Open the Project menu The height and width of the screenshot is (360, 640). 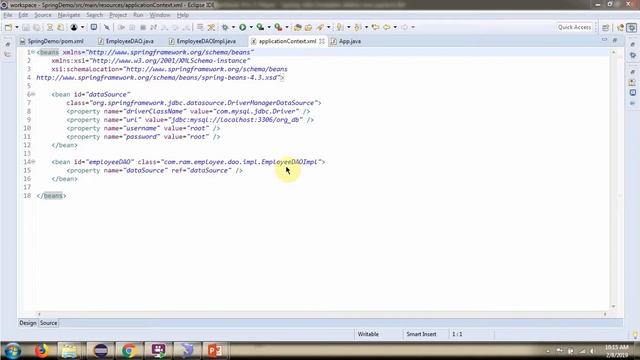coord(118,15)
